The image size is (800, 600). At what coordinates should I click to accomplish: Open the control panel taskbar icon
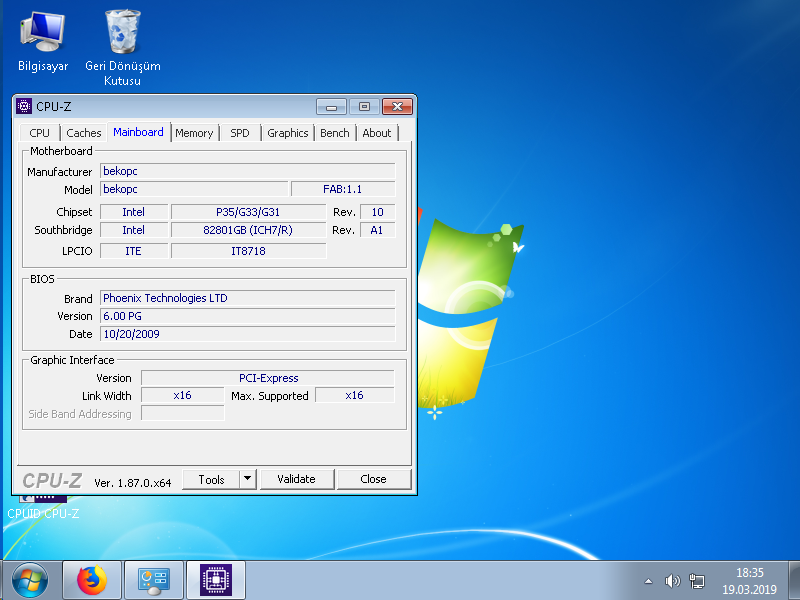point(154,580)
